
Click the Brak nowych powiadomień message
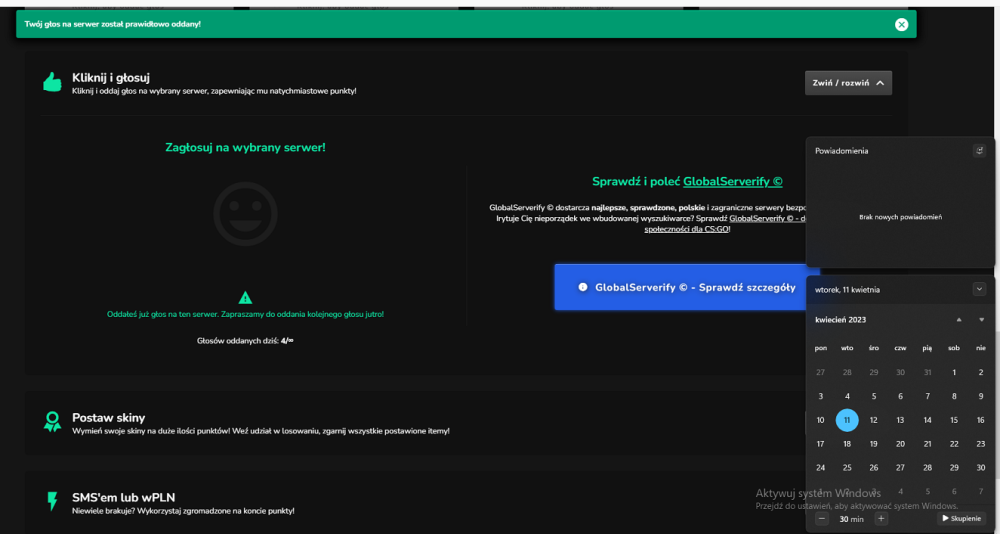[x=901, y=217]
